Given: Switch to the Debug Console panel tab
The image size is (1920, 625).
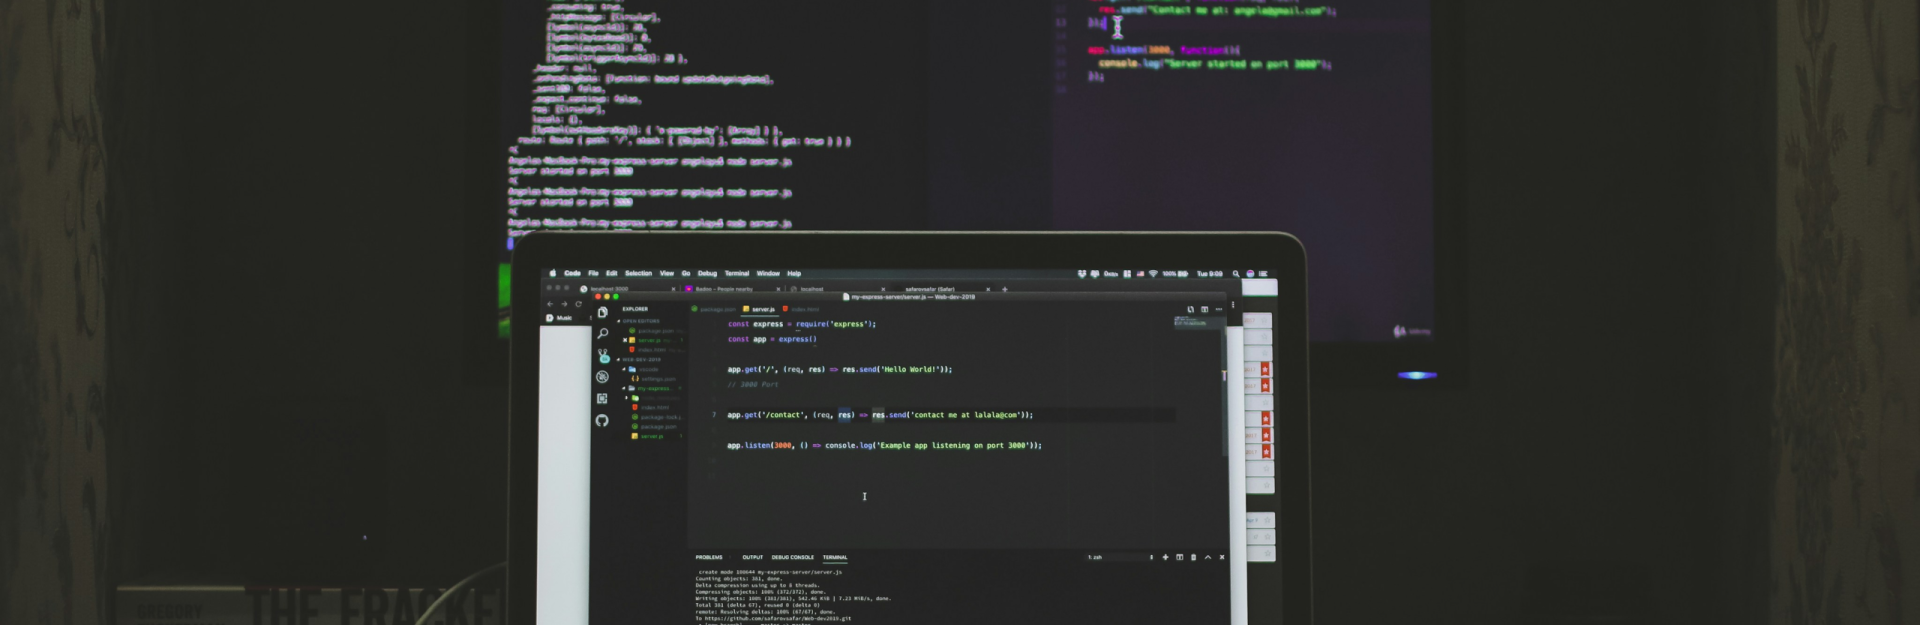Looking at the screenshot, I should (x=792, y=557).
